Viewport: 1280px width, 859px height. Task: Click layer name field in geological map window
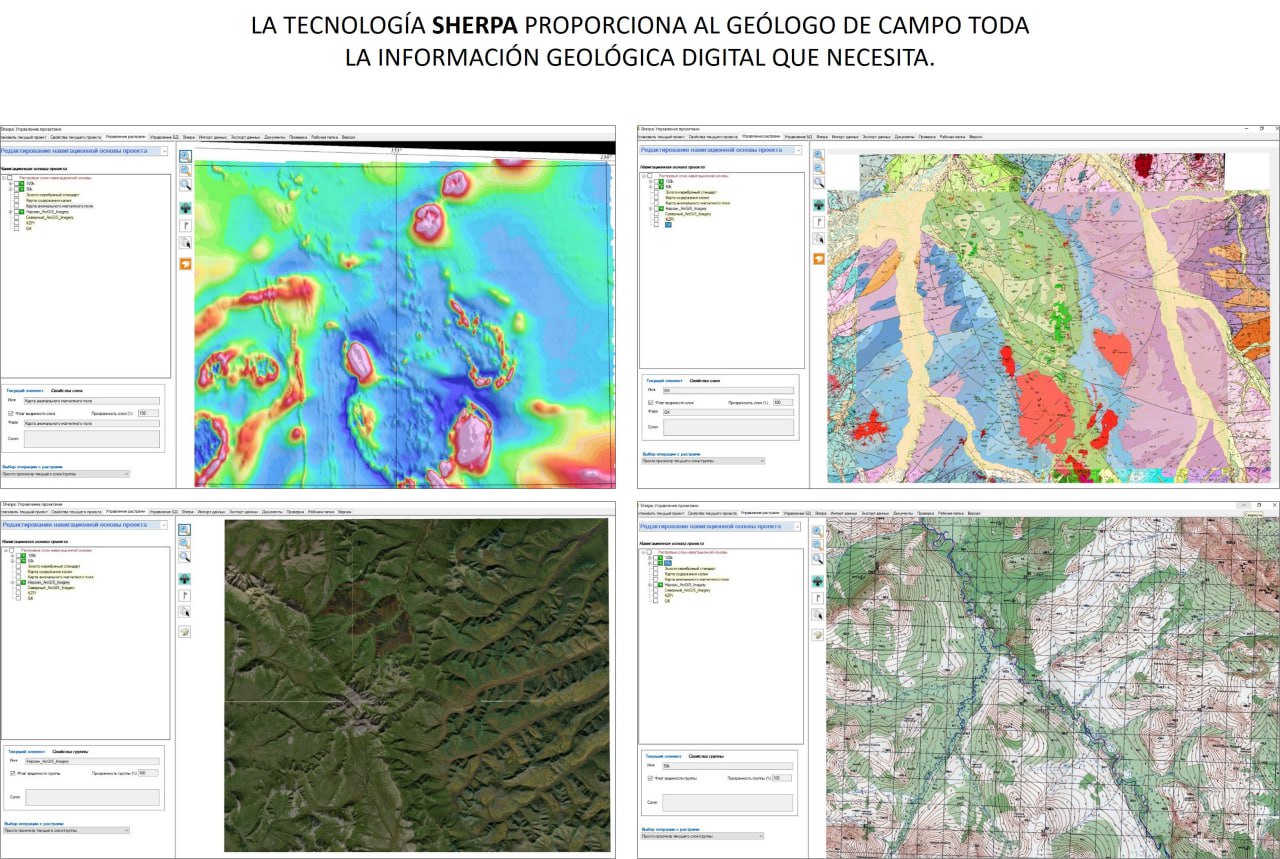[727, 391]
